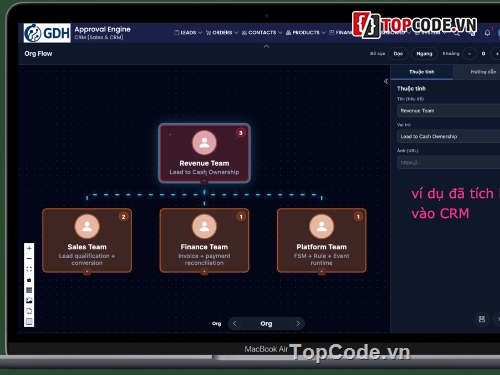Switch to the Hướng dẫn tab
Viewport: 500px width, 375px height.
[x=483, y=72]
